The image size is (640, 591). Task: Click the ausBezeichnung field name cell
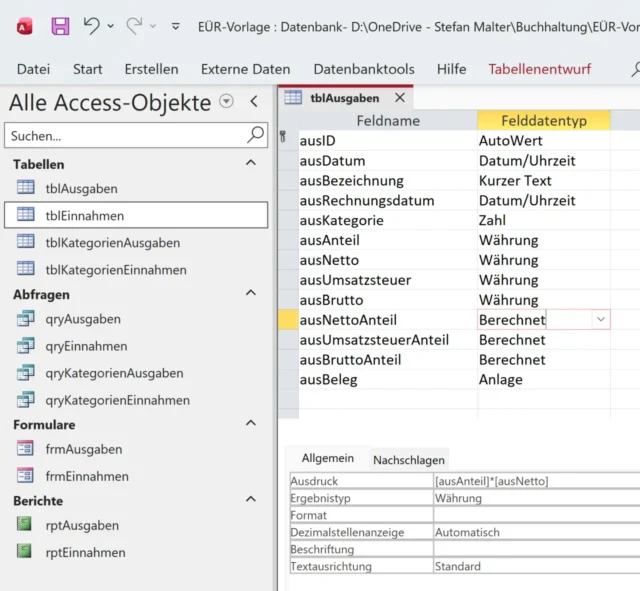tap(388, 180)
